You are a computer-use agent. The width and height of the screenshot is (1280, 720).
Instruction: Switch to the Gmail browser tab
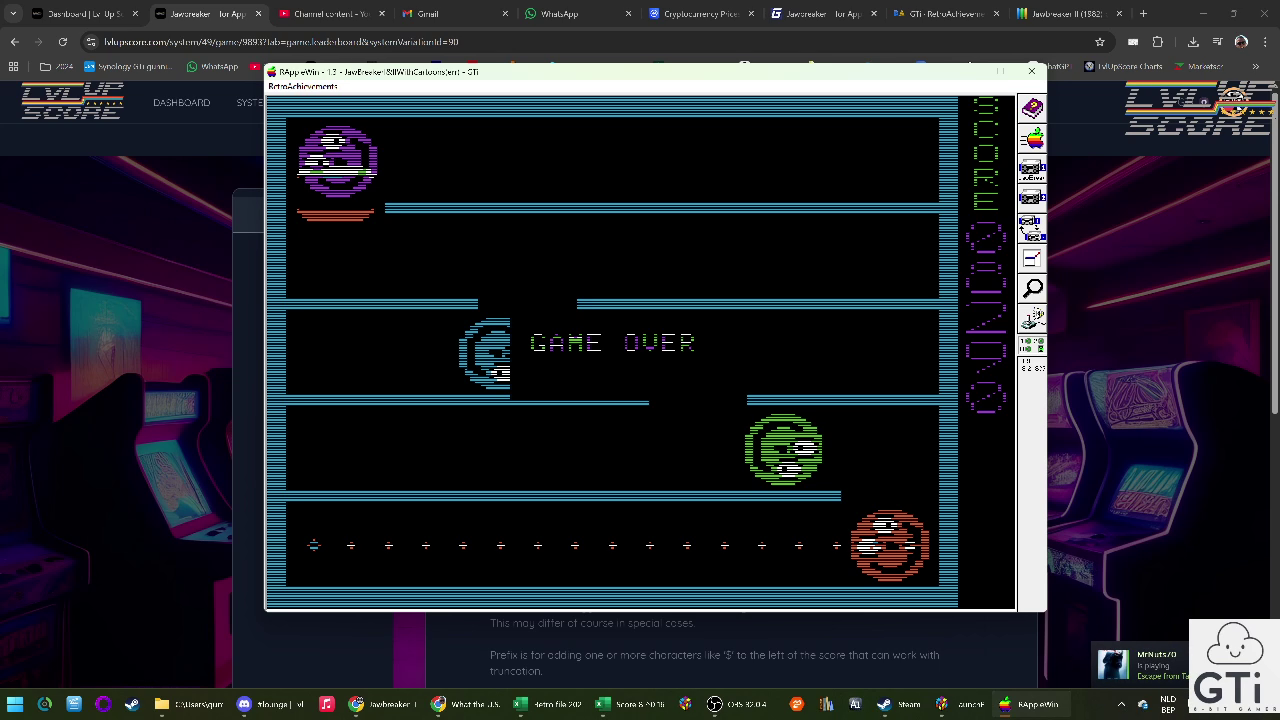428,14
